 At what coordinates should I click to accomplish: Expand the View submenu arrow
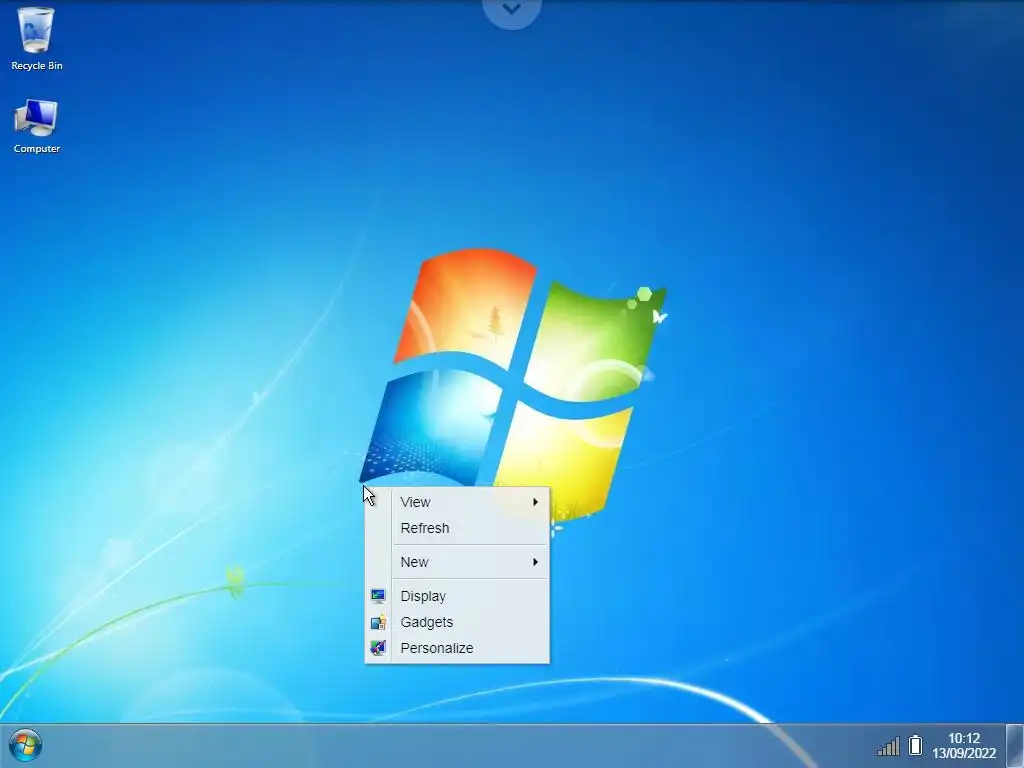pyautogui.click(x=536, y=502)
